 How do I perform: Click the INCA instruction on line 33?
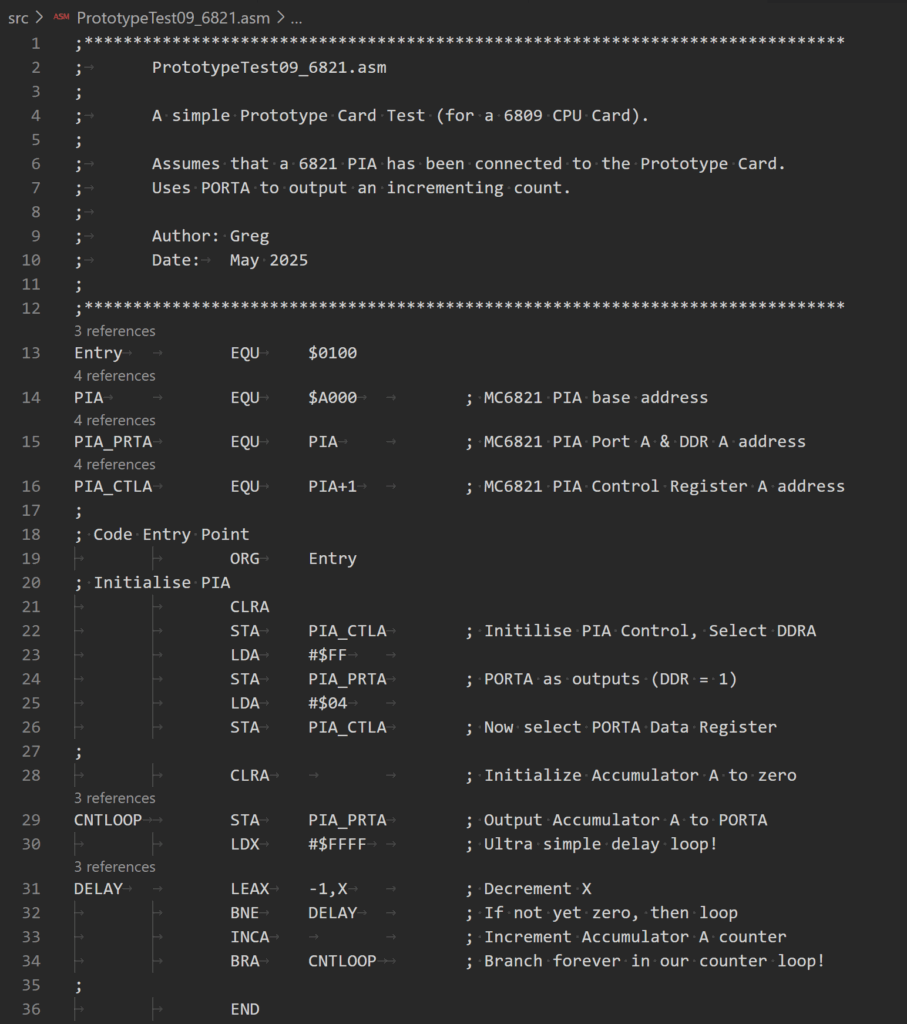pos(249,937)
